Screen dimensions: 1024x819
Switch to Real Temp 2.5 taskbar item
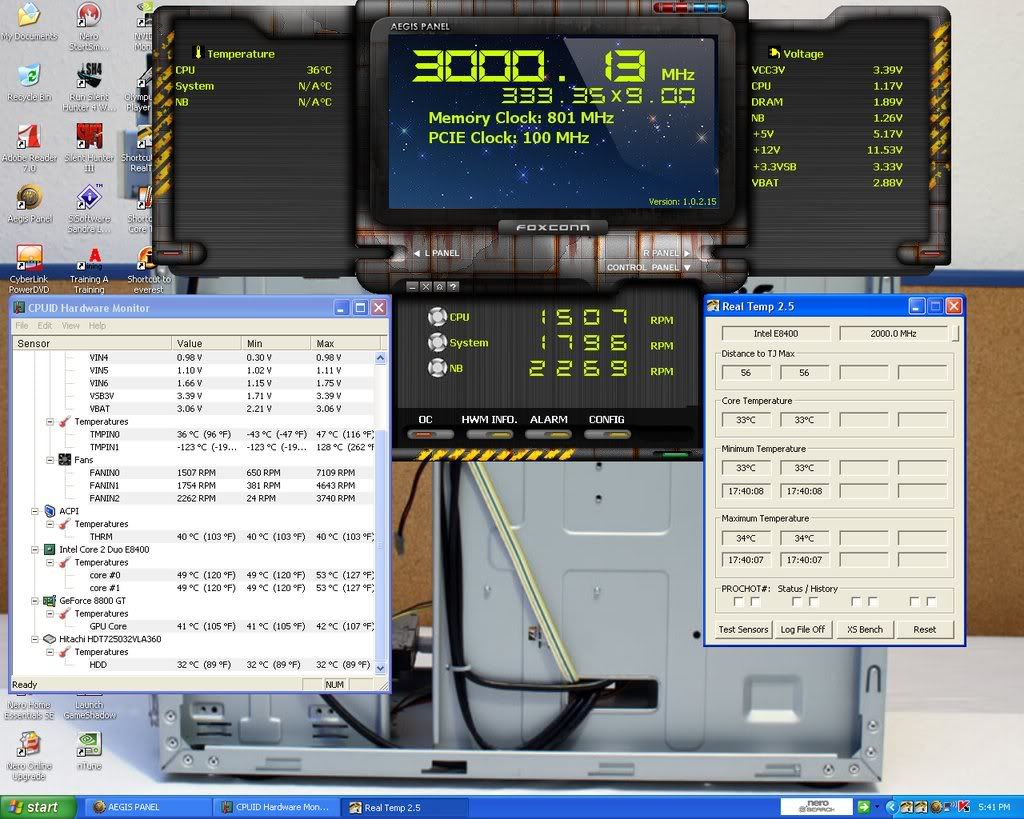(406, 807)
